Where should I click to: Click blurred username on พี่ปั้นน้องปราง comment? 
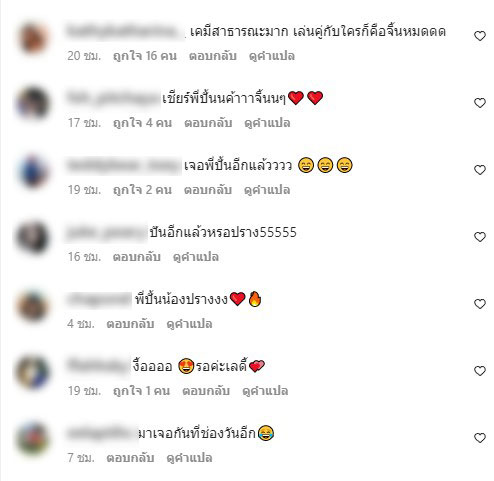tap(99, 299)
